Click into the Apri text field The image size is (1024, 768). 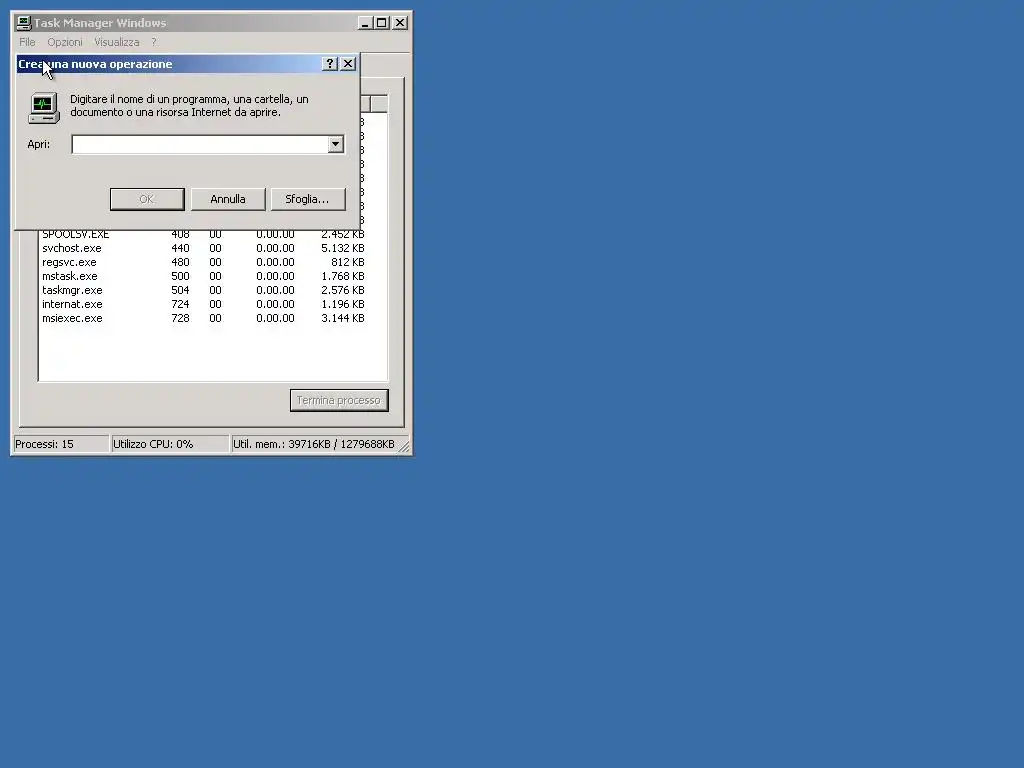coord(199,144)
